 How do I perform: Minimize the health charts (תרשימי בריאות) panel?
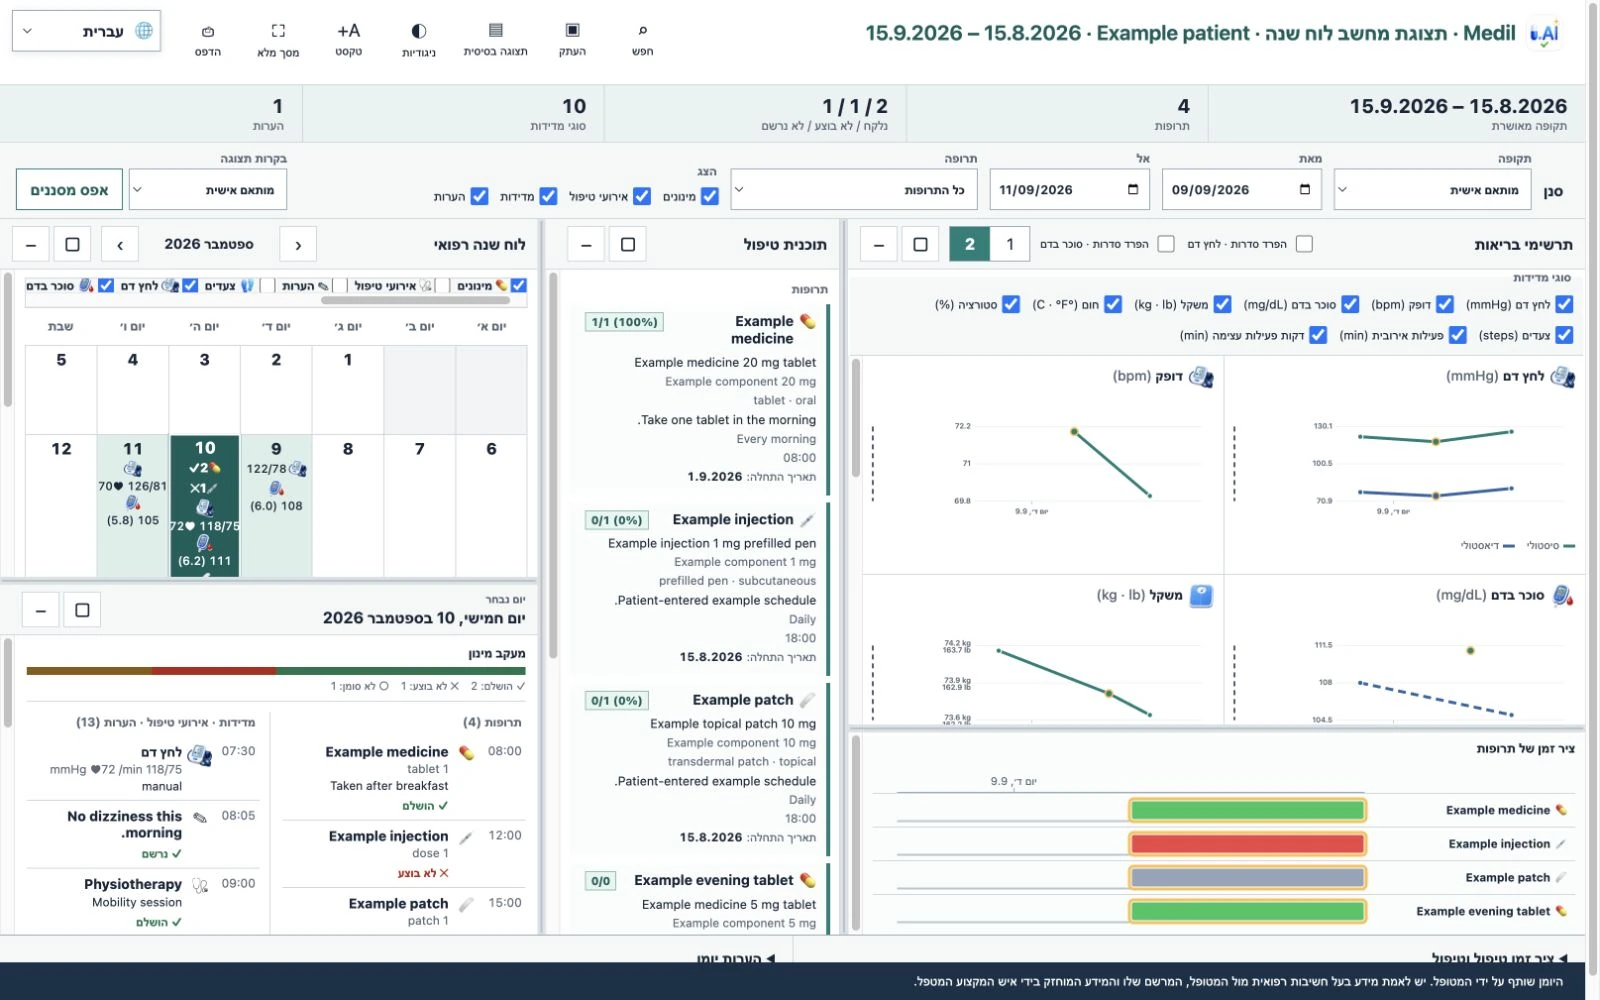point(879,244)
